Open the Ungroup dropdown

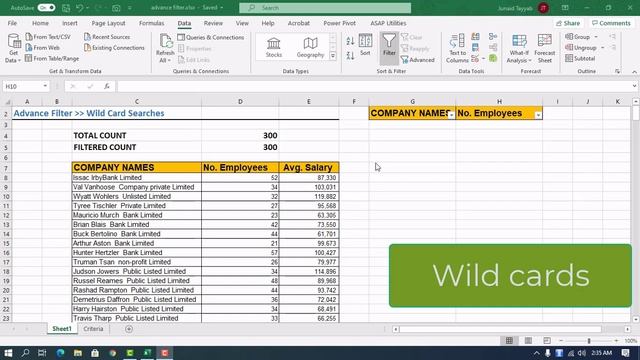[584, 48]
